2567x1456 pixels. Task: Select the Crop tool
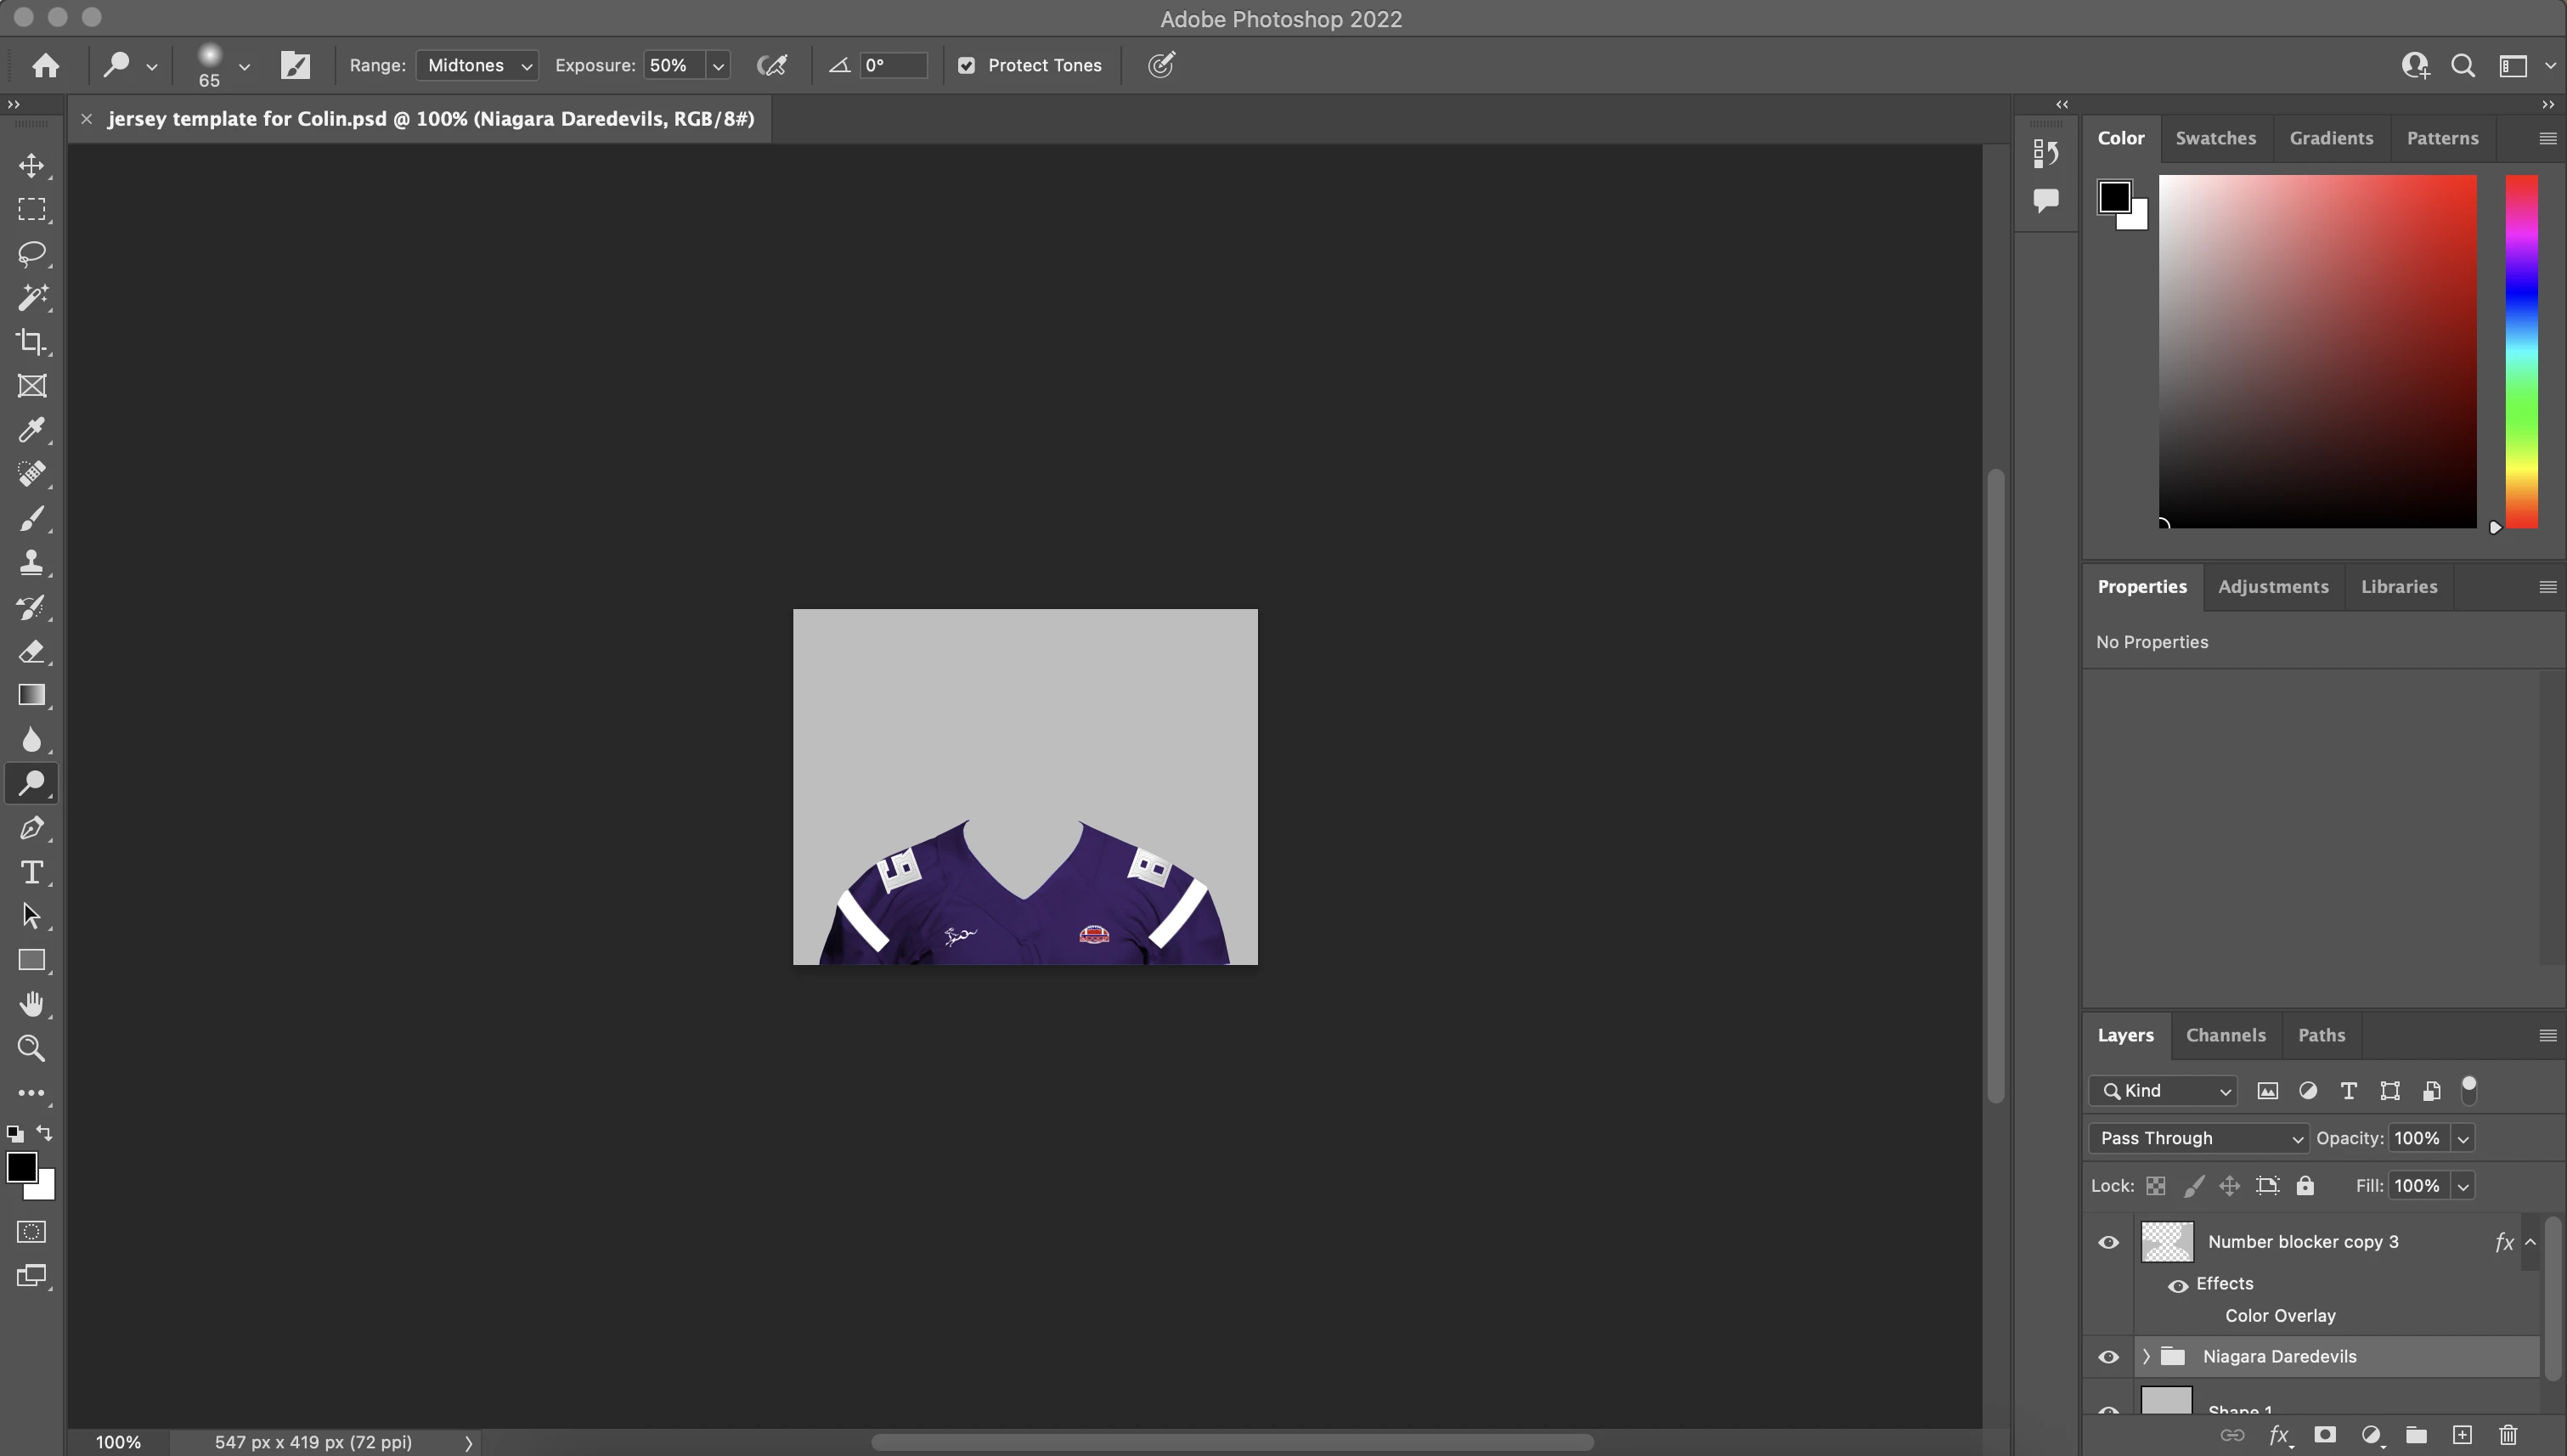(x=31, y=342)
